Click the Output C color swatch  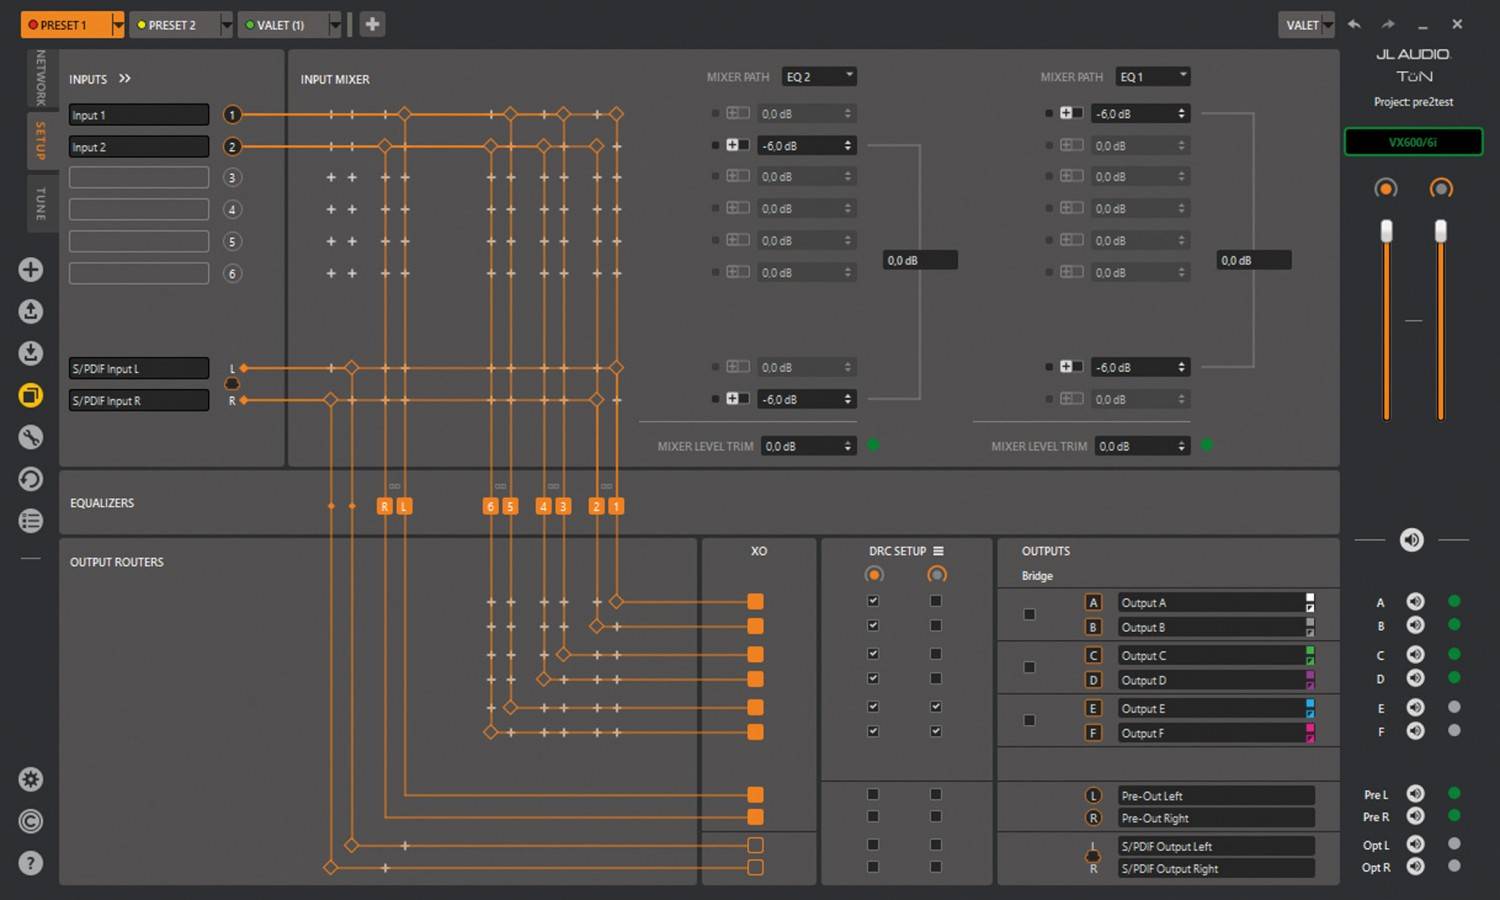(1310, 655)
